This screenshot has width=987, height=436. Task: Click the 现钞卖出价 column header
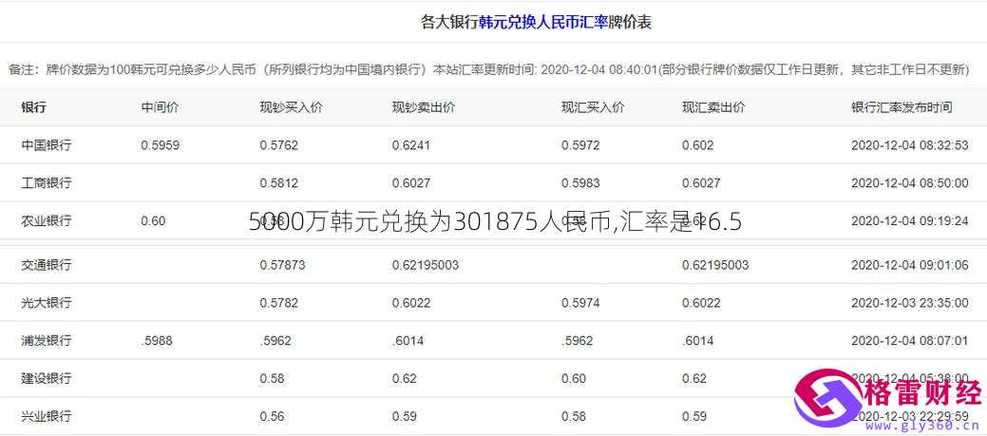pyautogui.click(x=424, y=108)
